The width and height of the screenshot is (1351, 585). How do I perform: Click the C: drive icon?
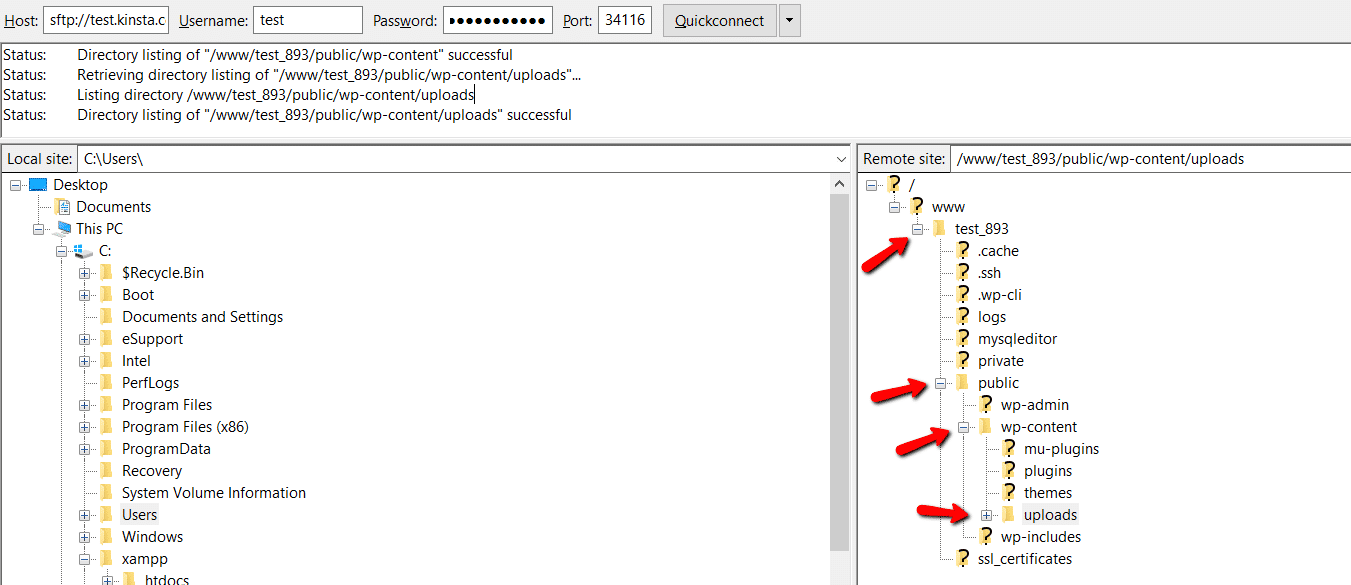84,251
